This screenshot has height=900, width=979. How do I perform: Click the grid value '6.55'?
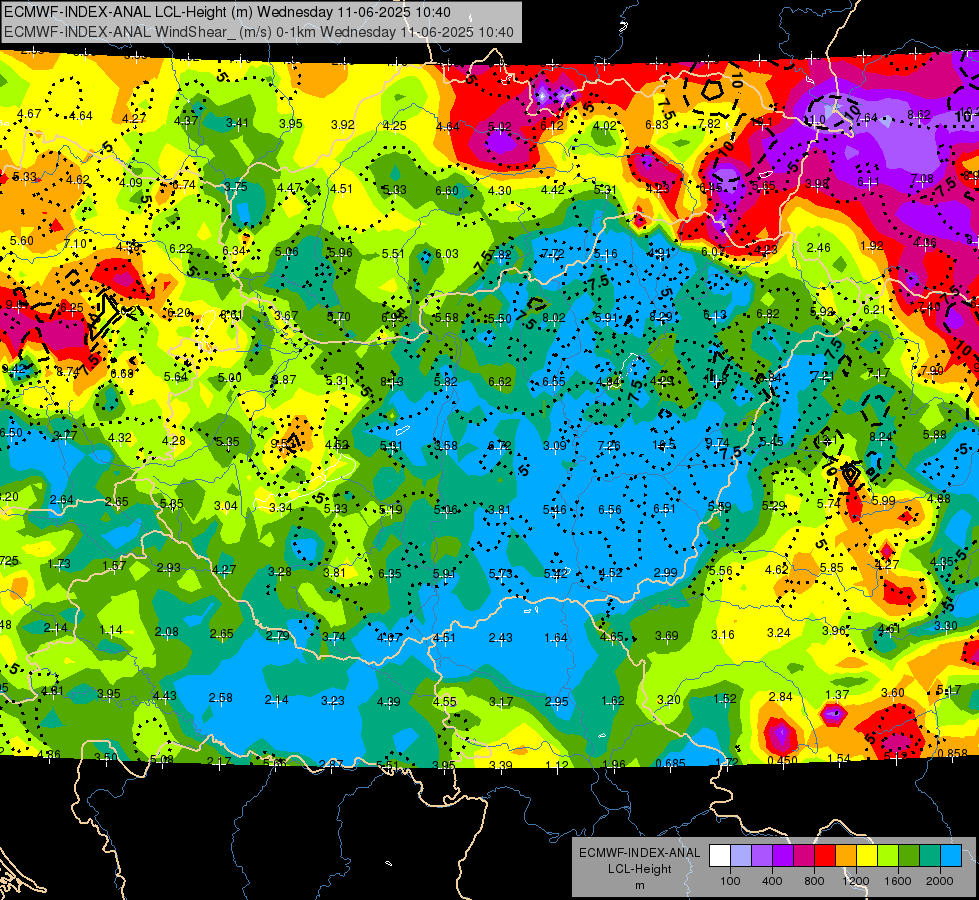click(554, 382)
